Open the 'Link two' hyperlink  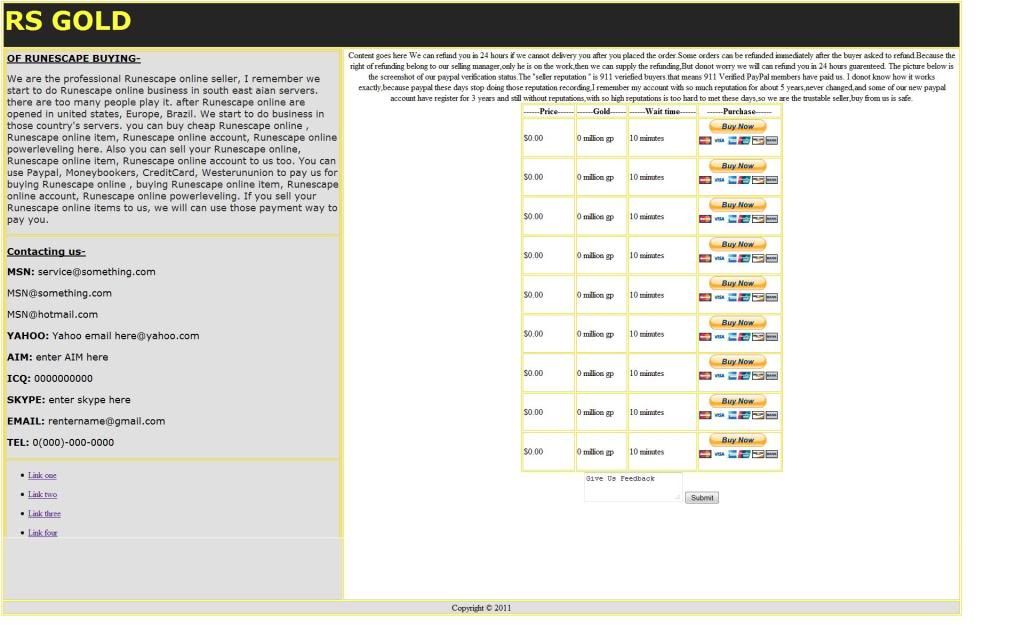point(42,494)
